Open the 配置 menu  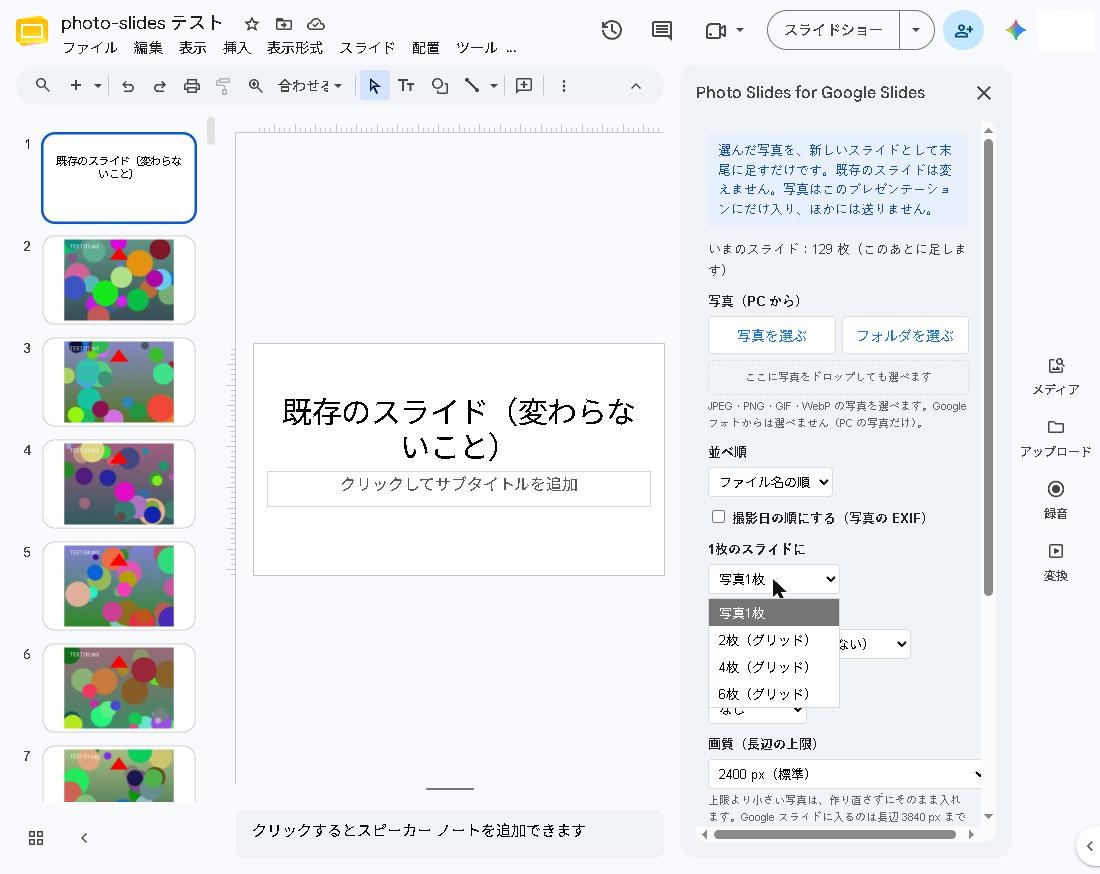point(425,48)
